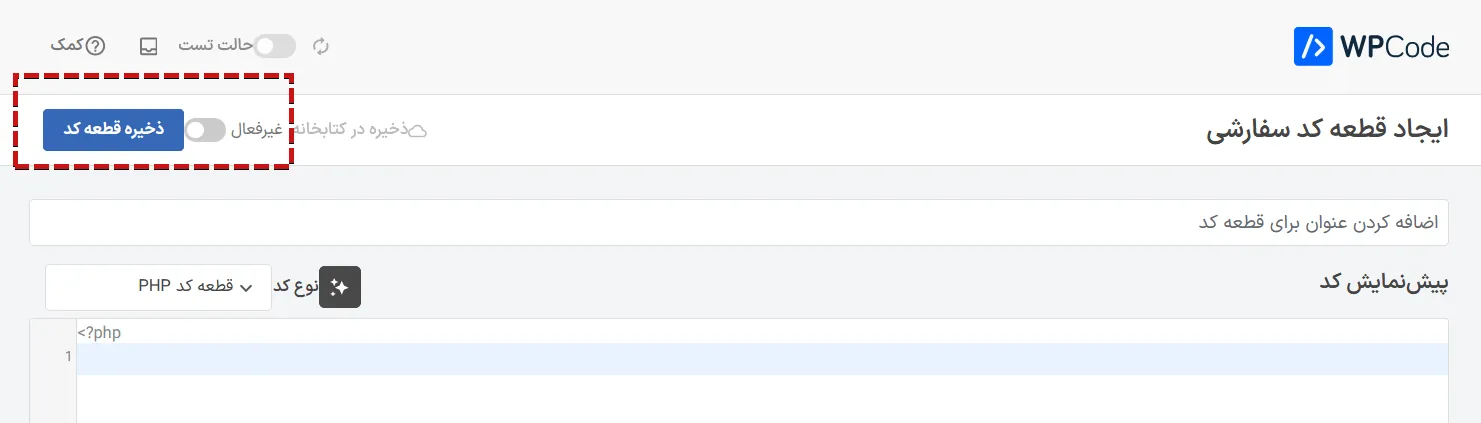Switch the snippet from غیرفعال to active
This screenshot has width=1481, height=423.
pos(206,130)
